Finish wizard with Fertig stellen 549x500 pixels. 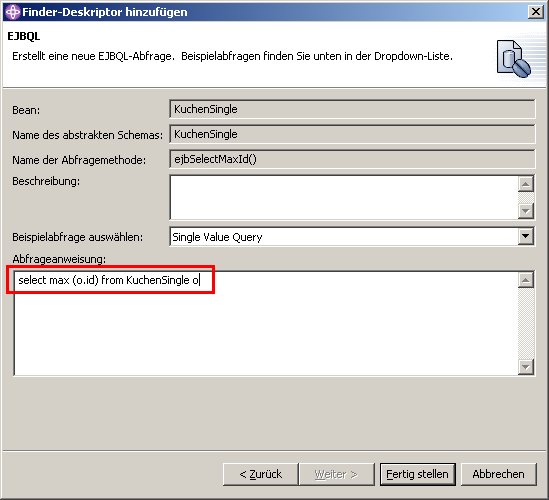pyautogui.click(x=417, y=474)
